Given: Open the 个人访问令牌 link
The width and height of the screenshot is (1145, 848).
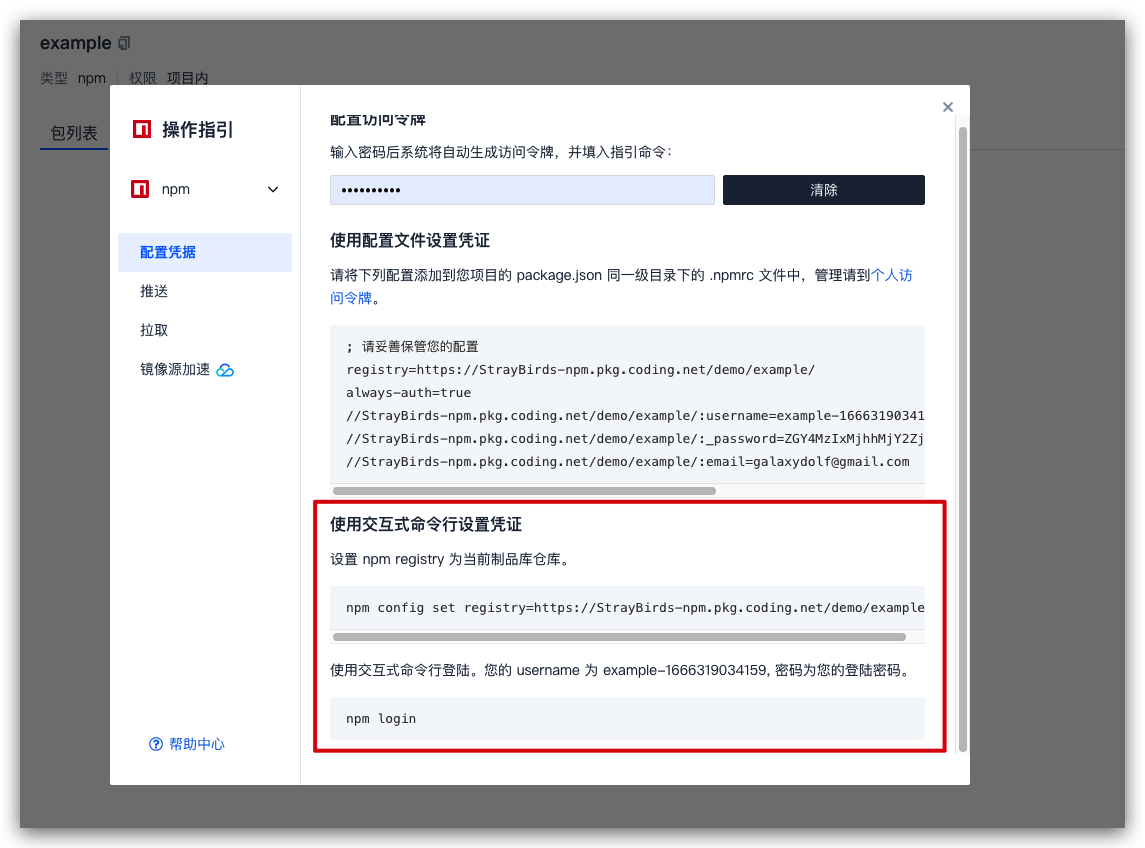Looking at the screenshot, I should point(892,275).
